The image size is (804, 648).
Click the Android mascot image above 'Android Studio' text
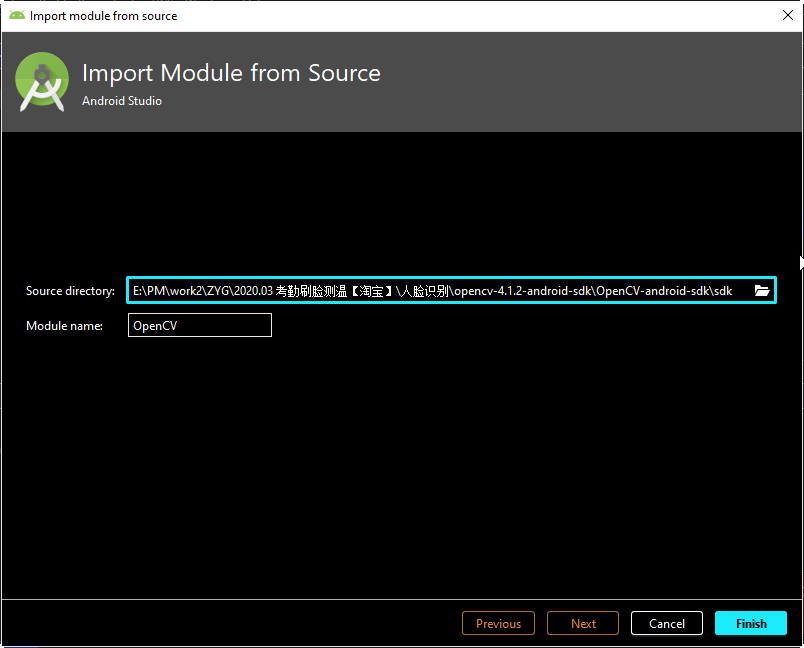click(x=41, y=80)
